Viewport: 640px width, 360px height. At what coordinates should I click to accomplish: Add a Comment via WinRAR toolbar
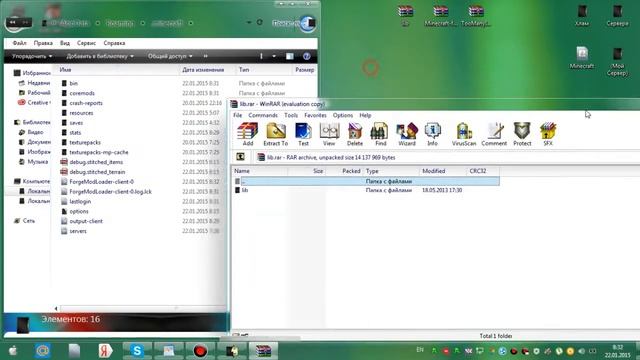494,134
